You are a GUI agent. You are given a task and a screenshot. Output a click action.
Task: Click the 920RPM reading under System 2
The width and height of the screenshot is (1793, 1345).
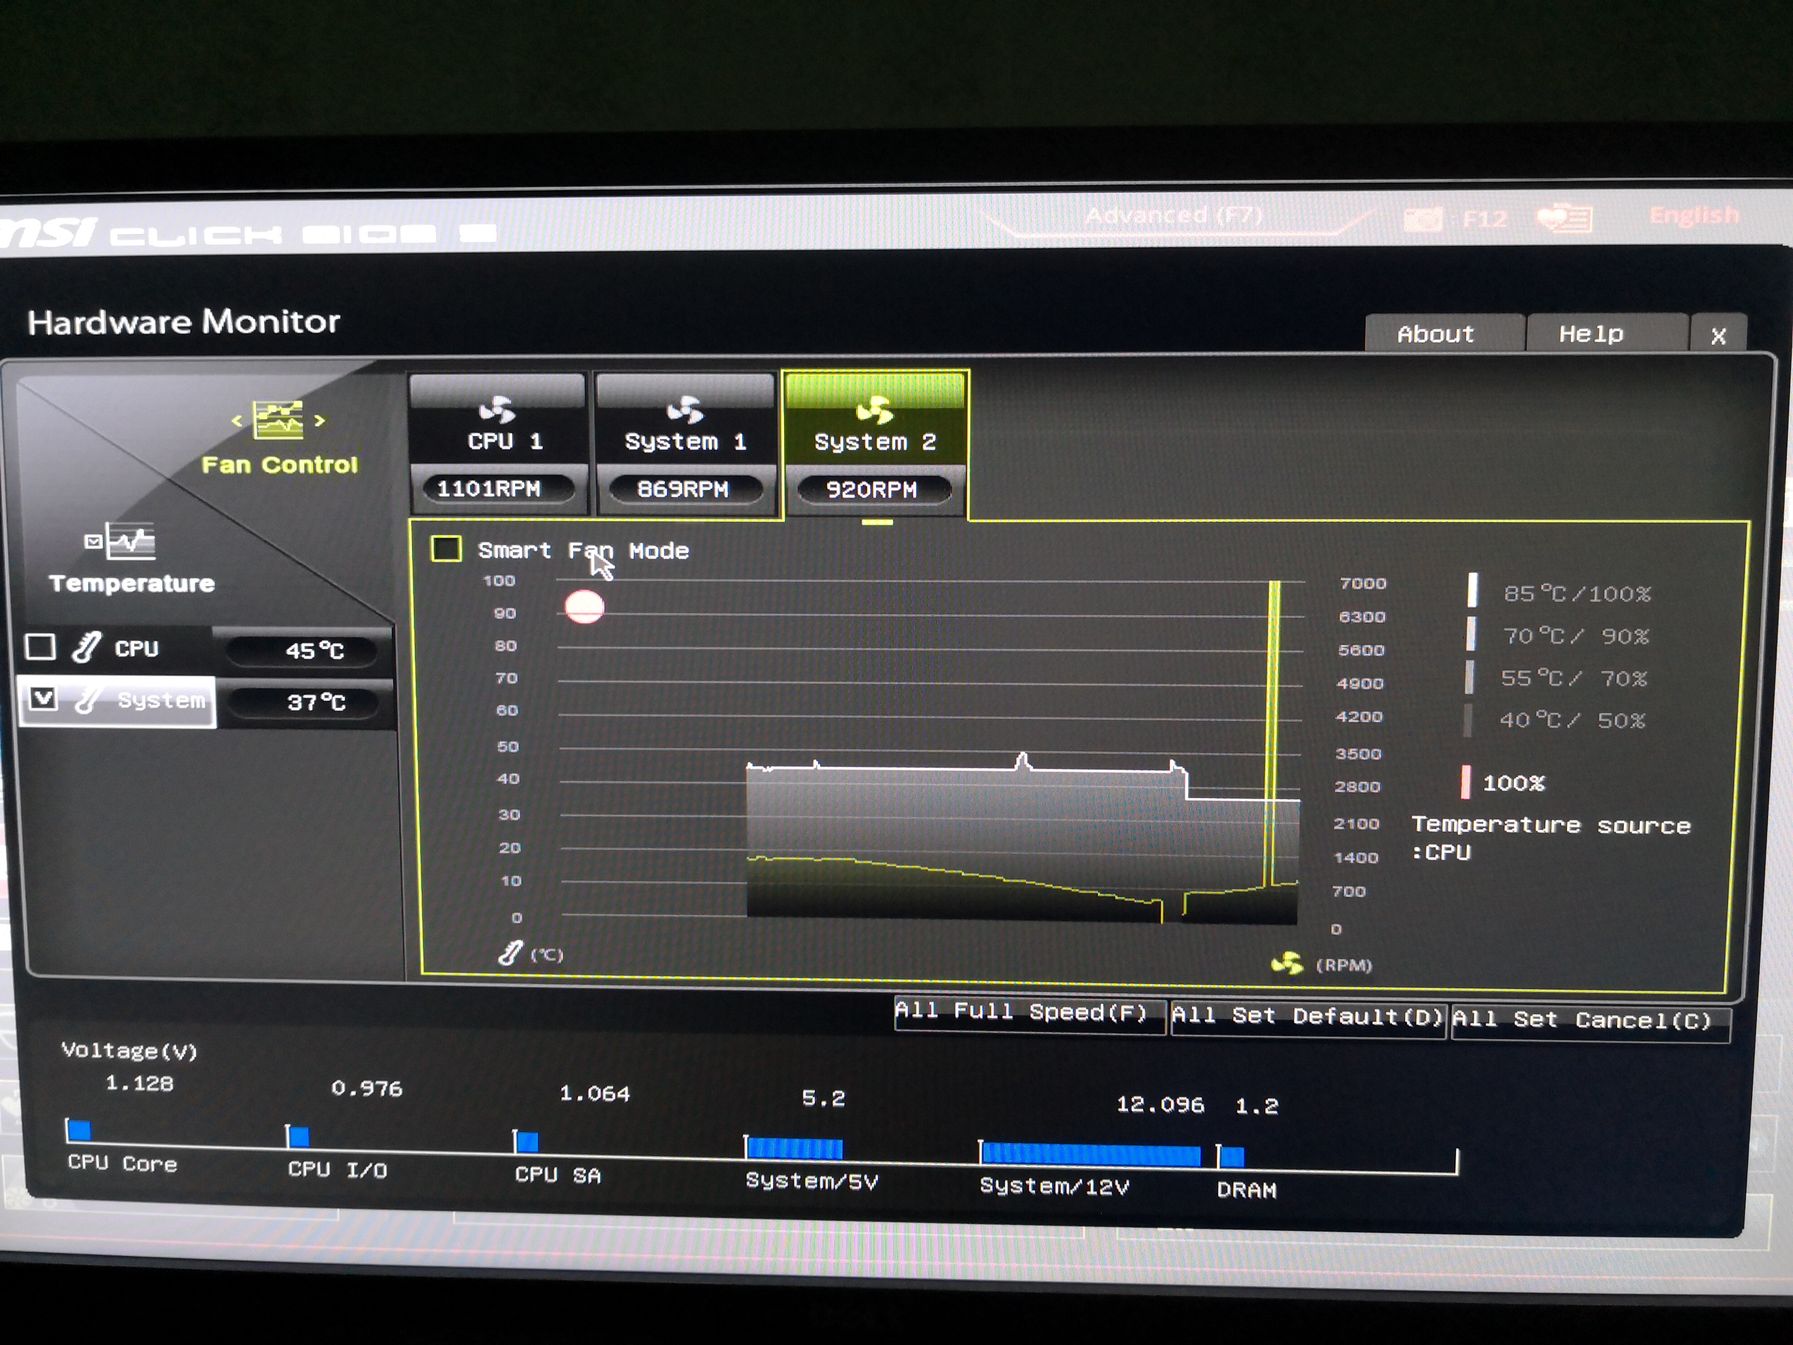coord(873,490)
